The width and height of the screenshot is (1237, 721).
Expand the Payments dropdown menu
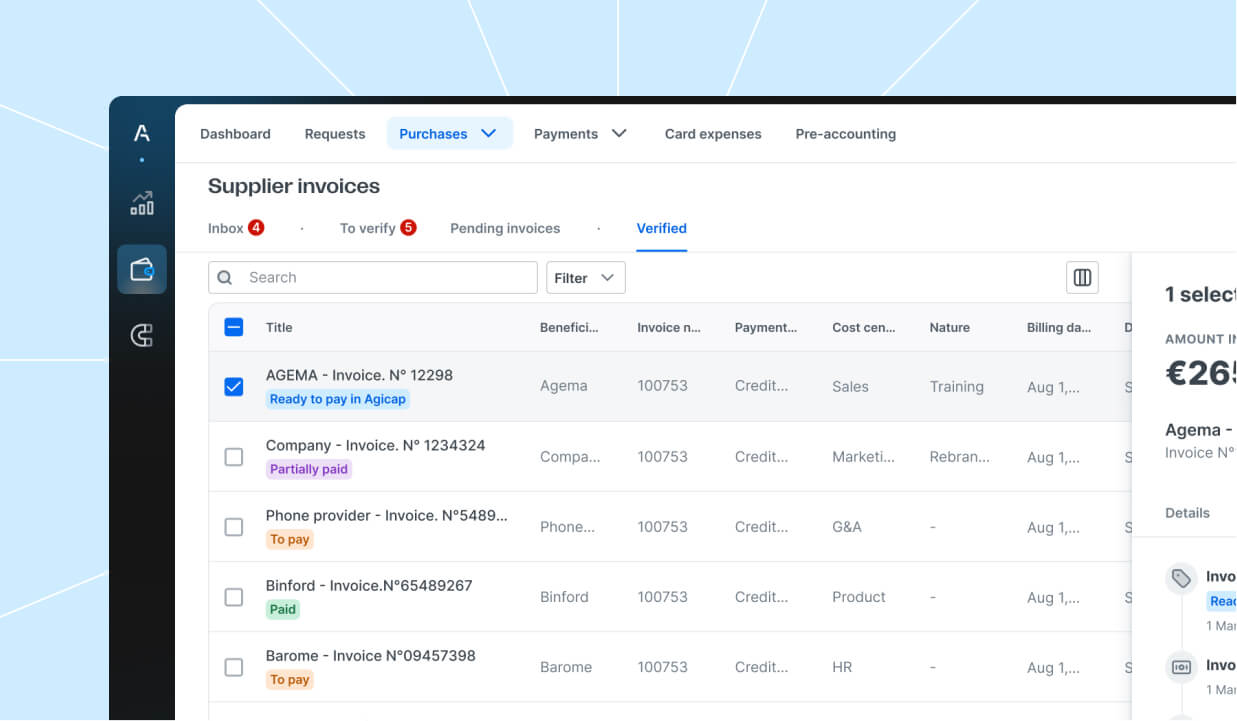[580, 133]
